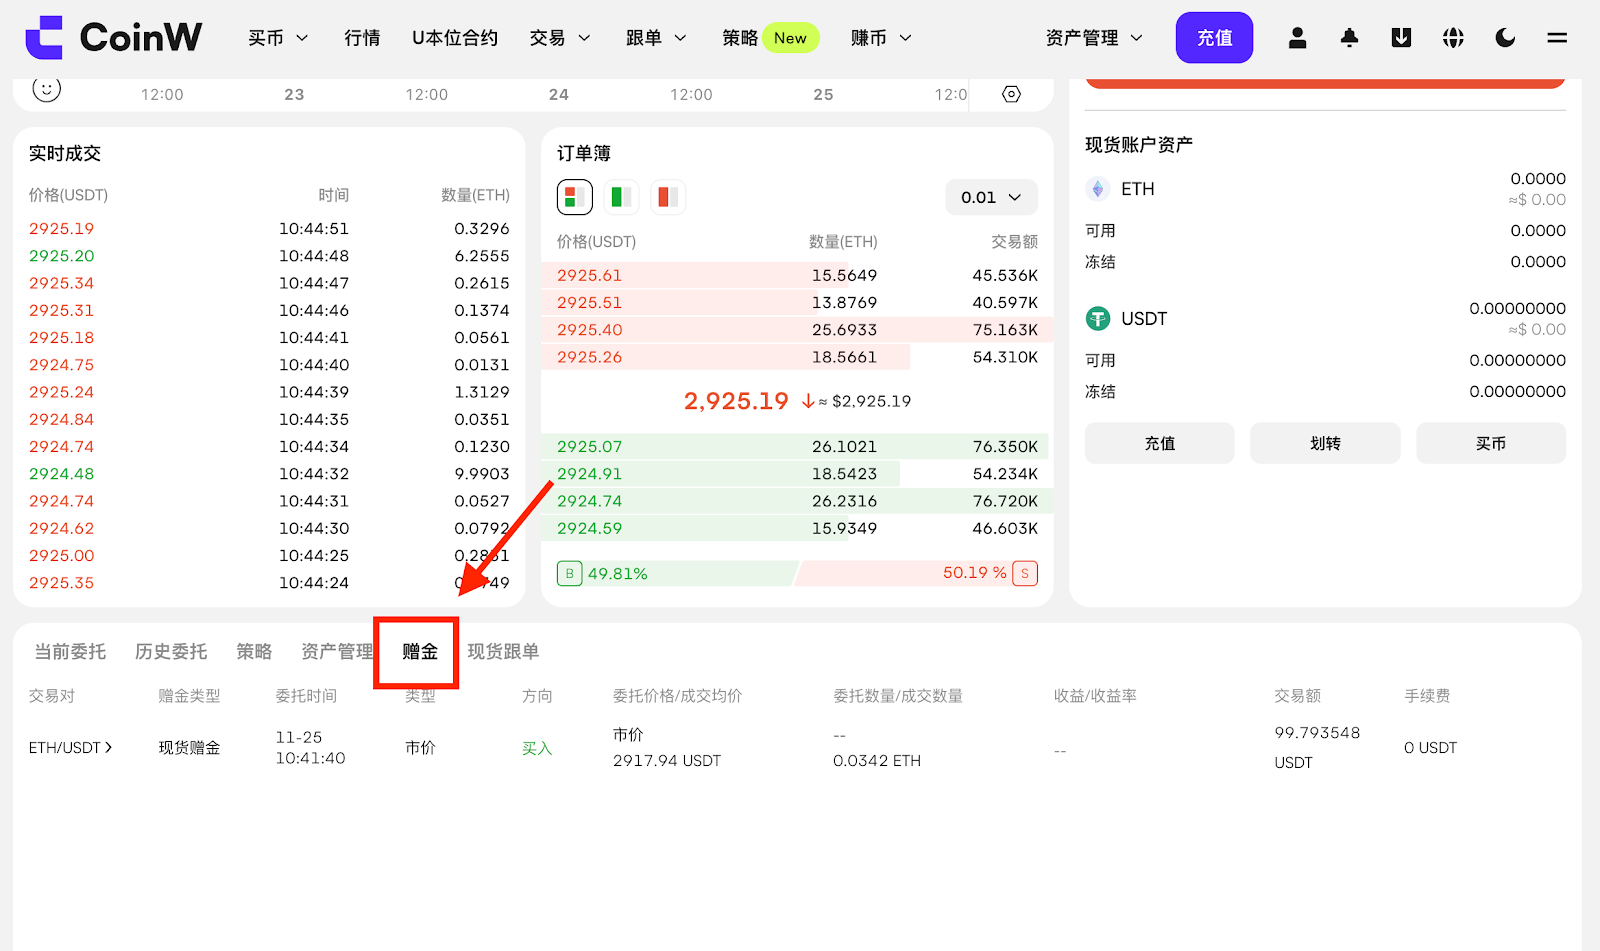
Task: Click ask price 2925.40 in order book
Action: click(x=589, y=329)
